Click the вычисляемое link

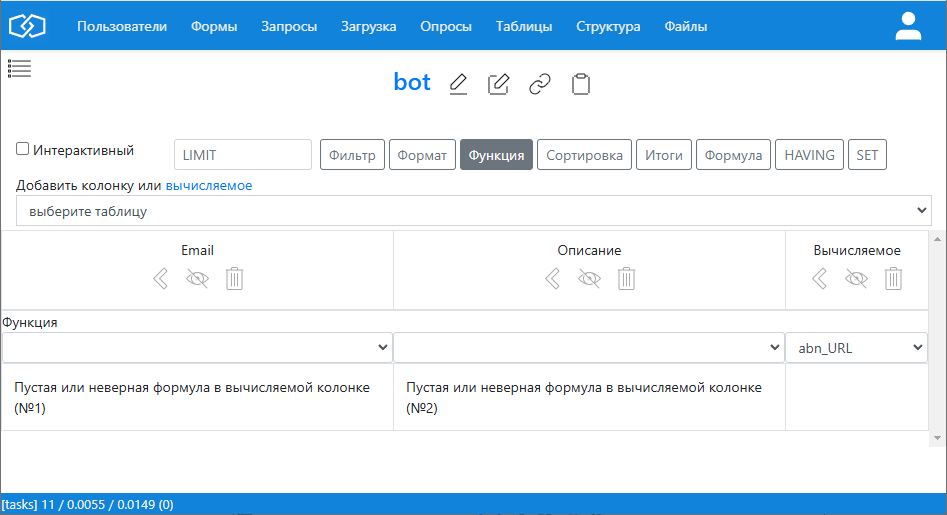click(209, 185)
